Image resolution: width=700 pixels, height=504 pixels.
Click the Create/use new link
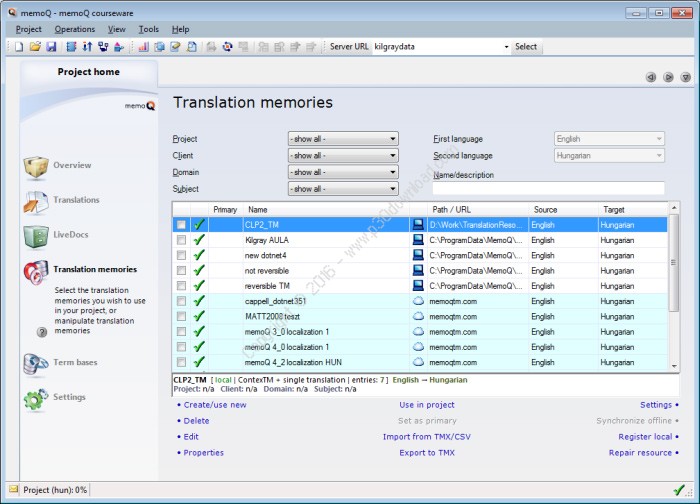click(215, 405)
